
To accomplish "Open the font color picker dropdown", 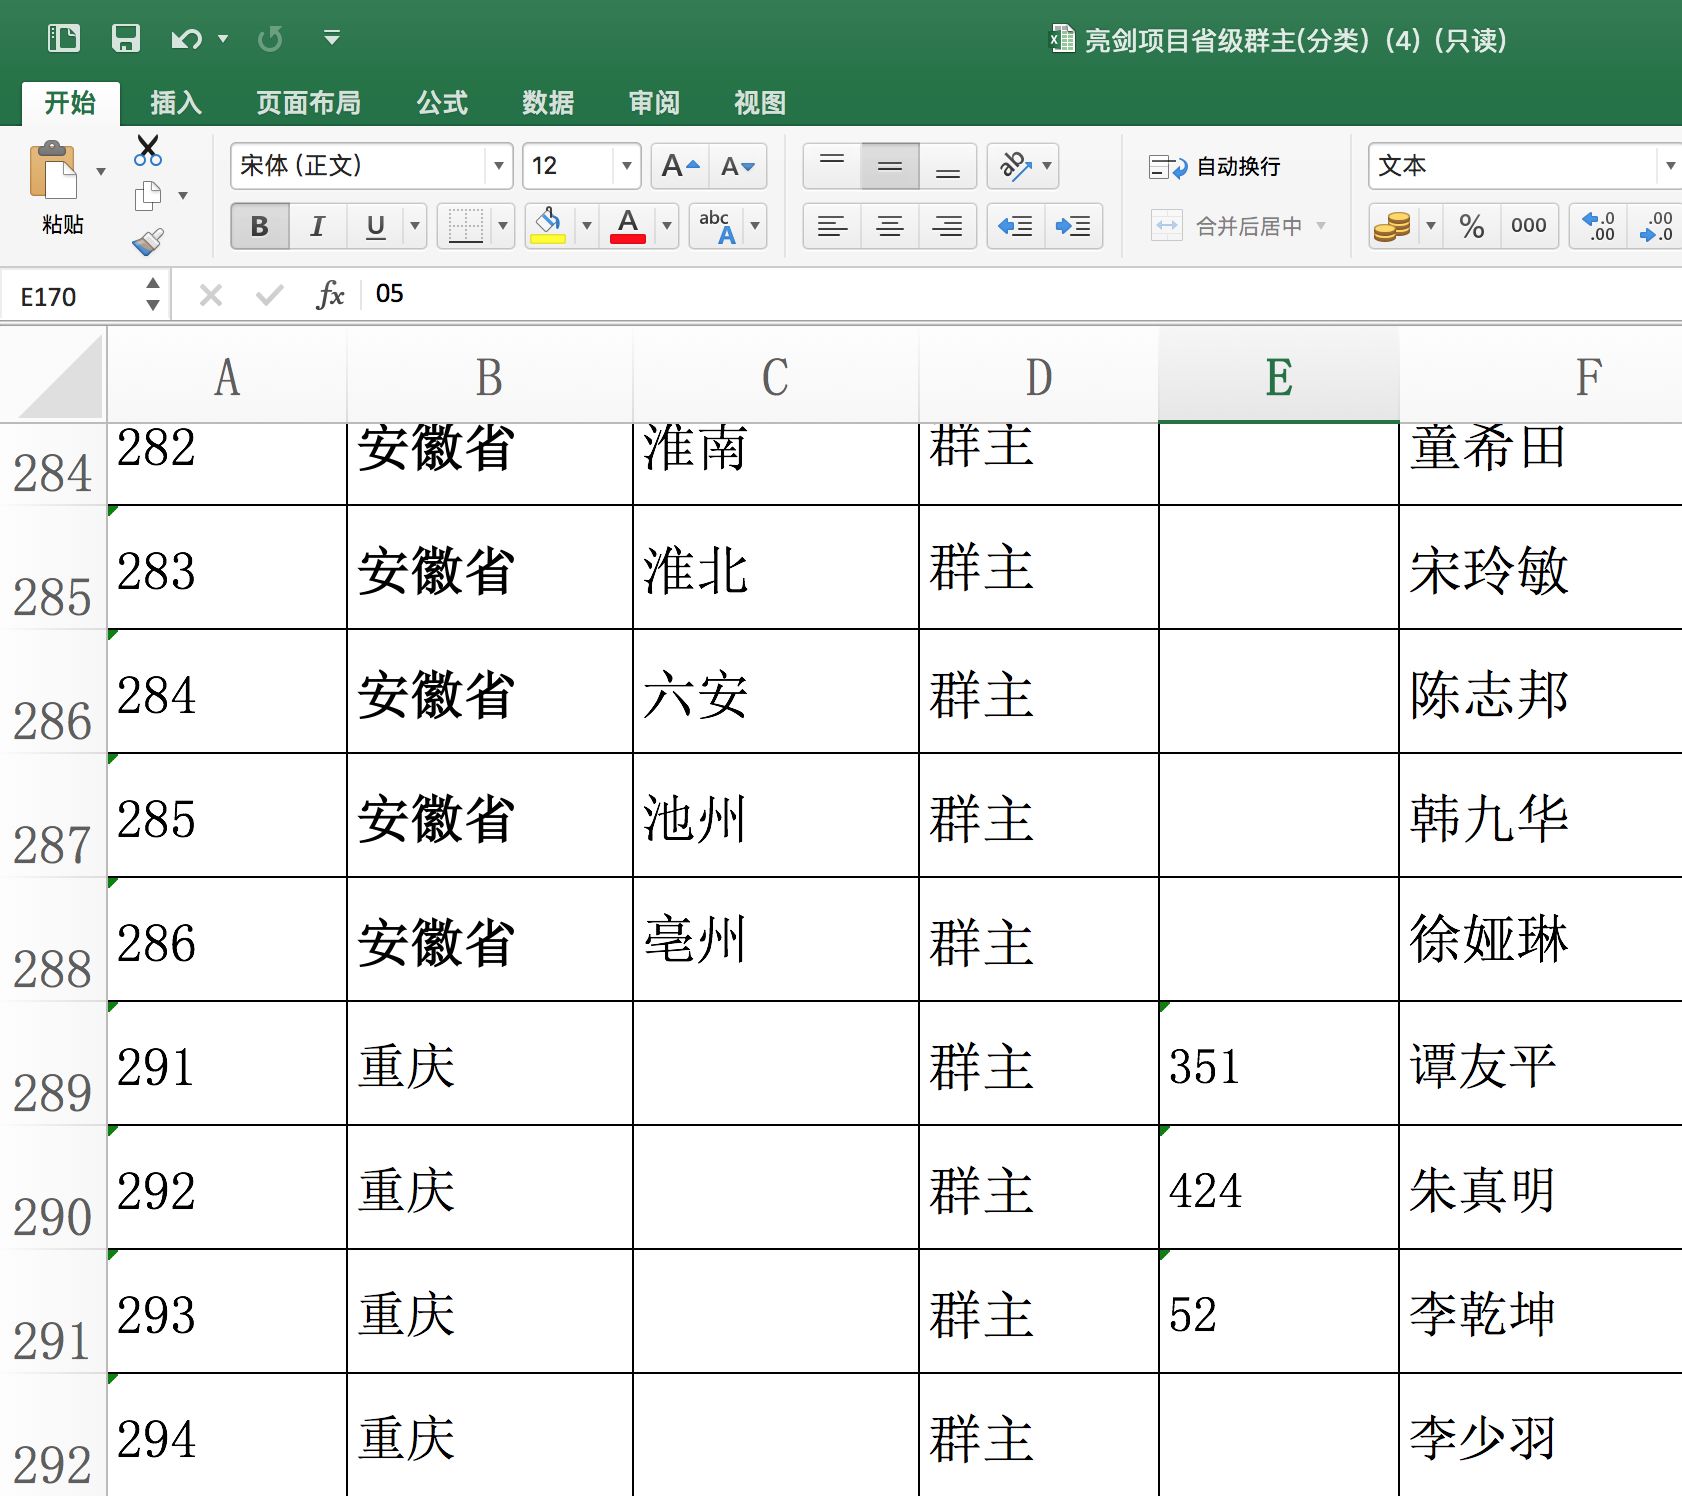I will (x=667, y=226).
